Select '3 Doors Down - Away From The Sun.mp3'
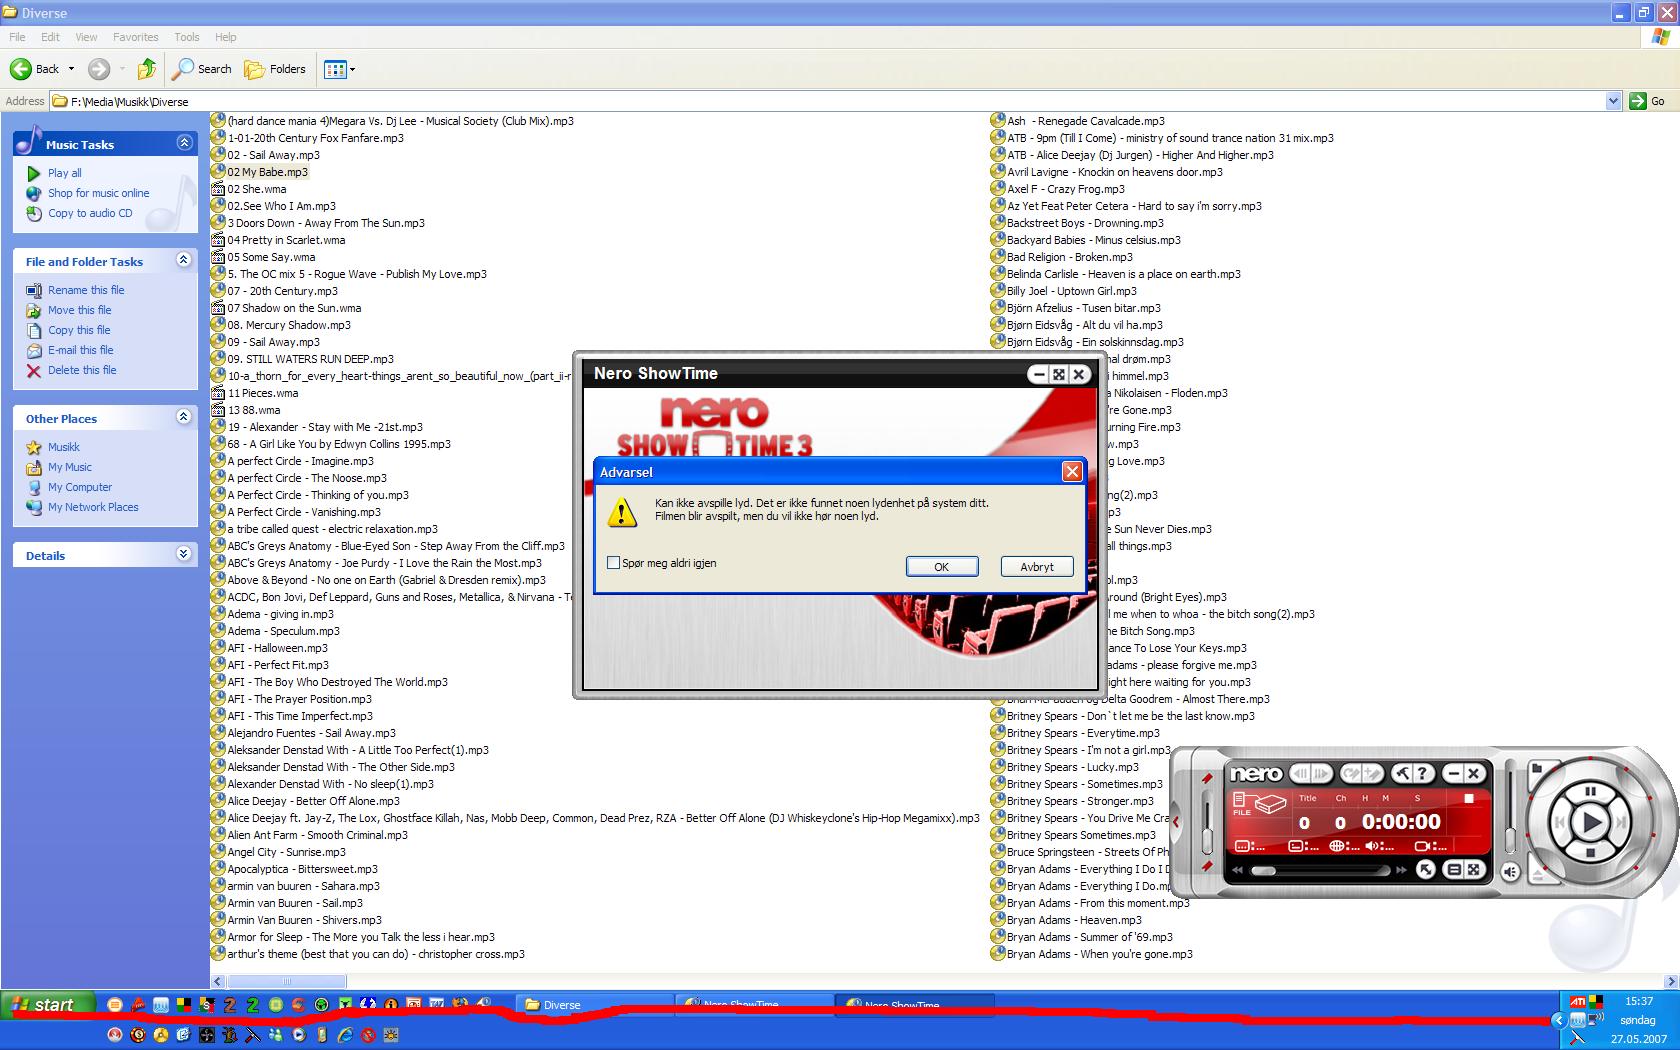Image resolution: width=1680 pixels, height=1050 pixels. coord(326,223)
